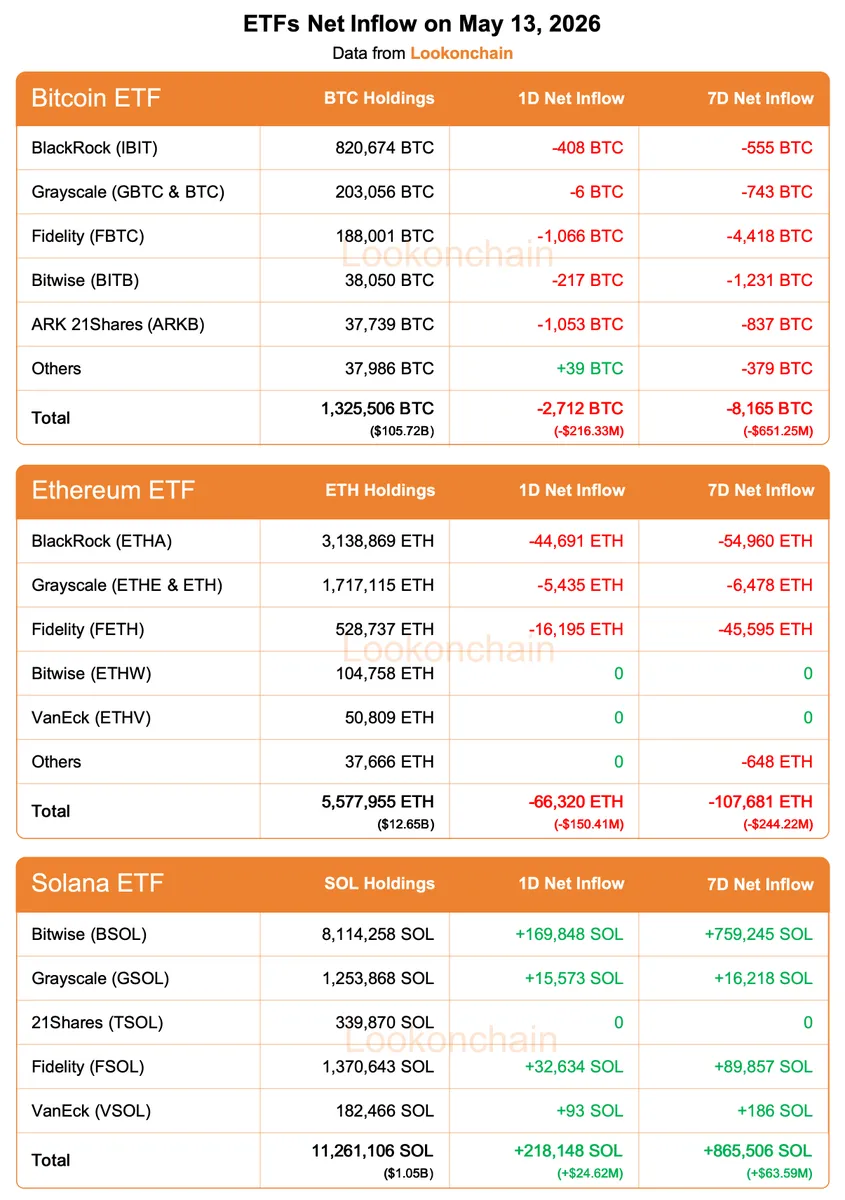The width and height of the screenshot is (845, 1200).
Task: Select the BlackRock (IBIT) row label
Action: [95, 148]
